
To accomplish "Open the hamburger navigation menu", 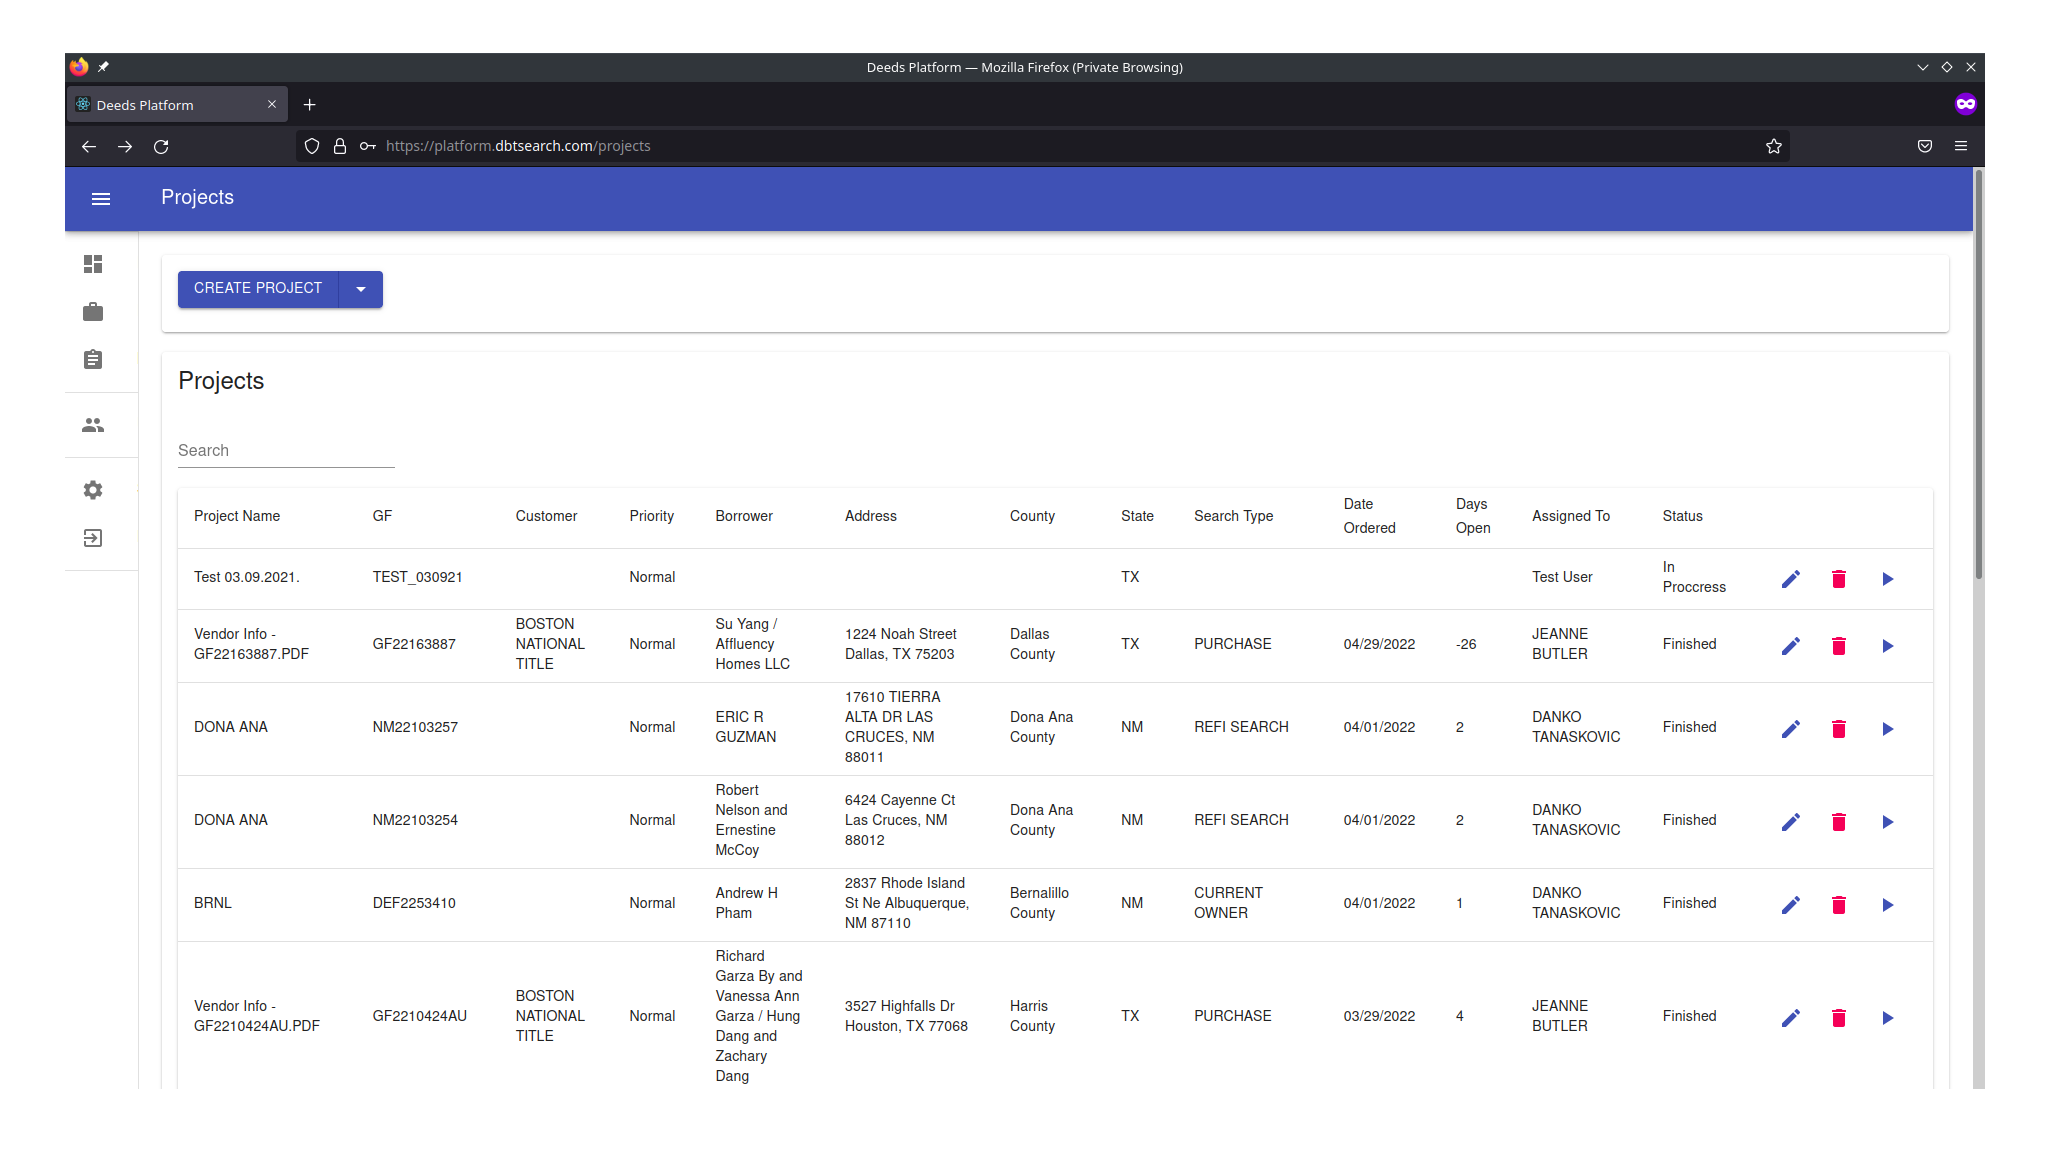I will 101,199.
